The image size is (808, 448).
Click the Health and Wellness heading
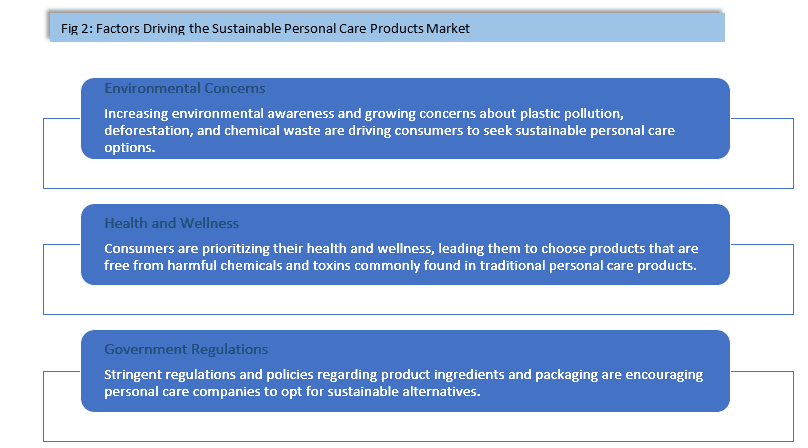click(171, 223)
